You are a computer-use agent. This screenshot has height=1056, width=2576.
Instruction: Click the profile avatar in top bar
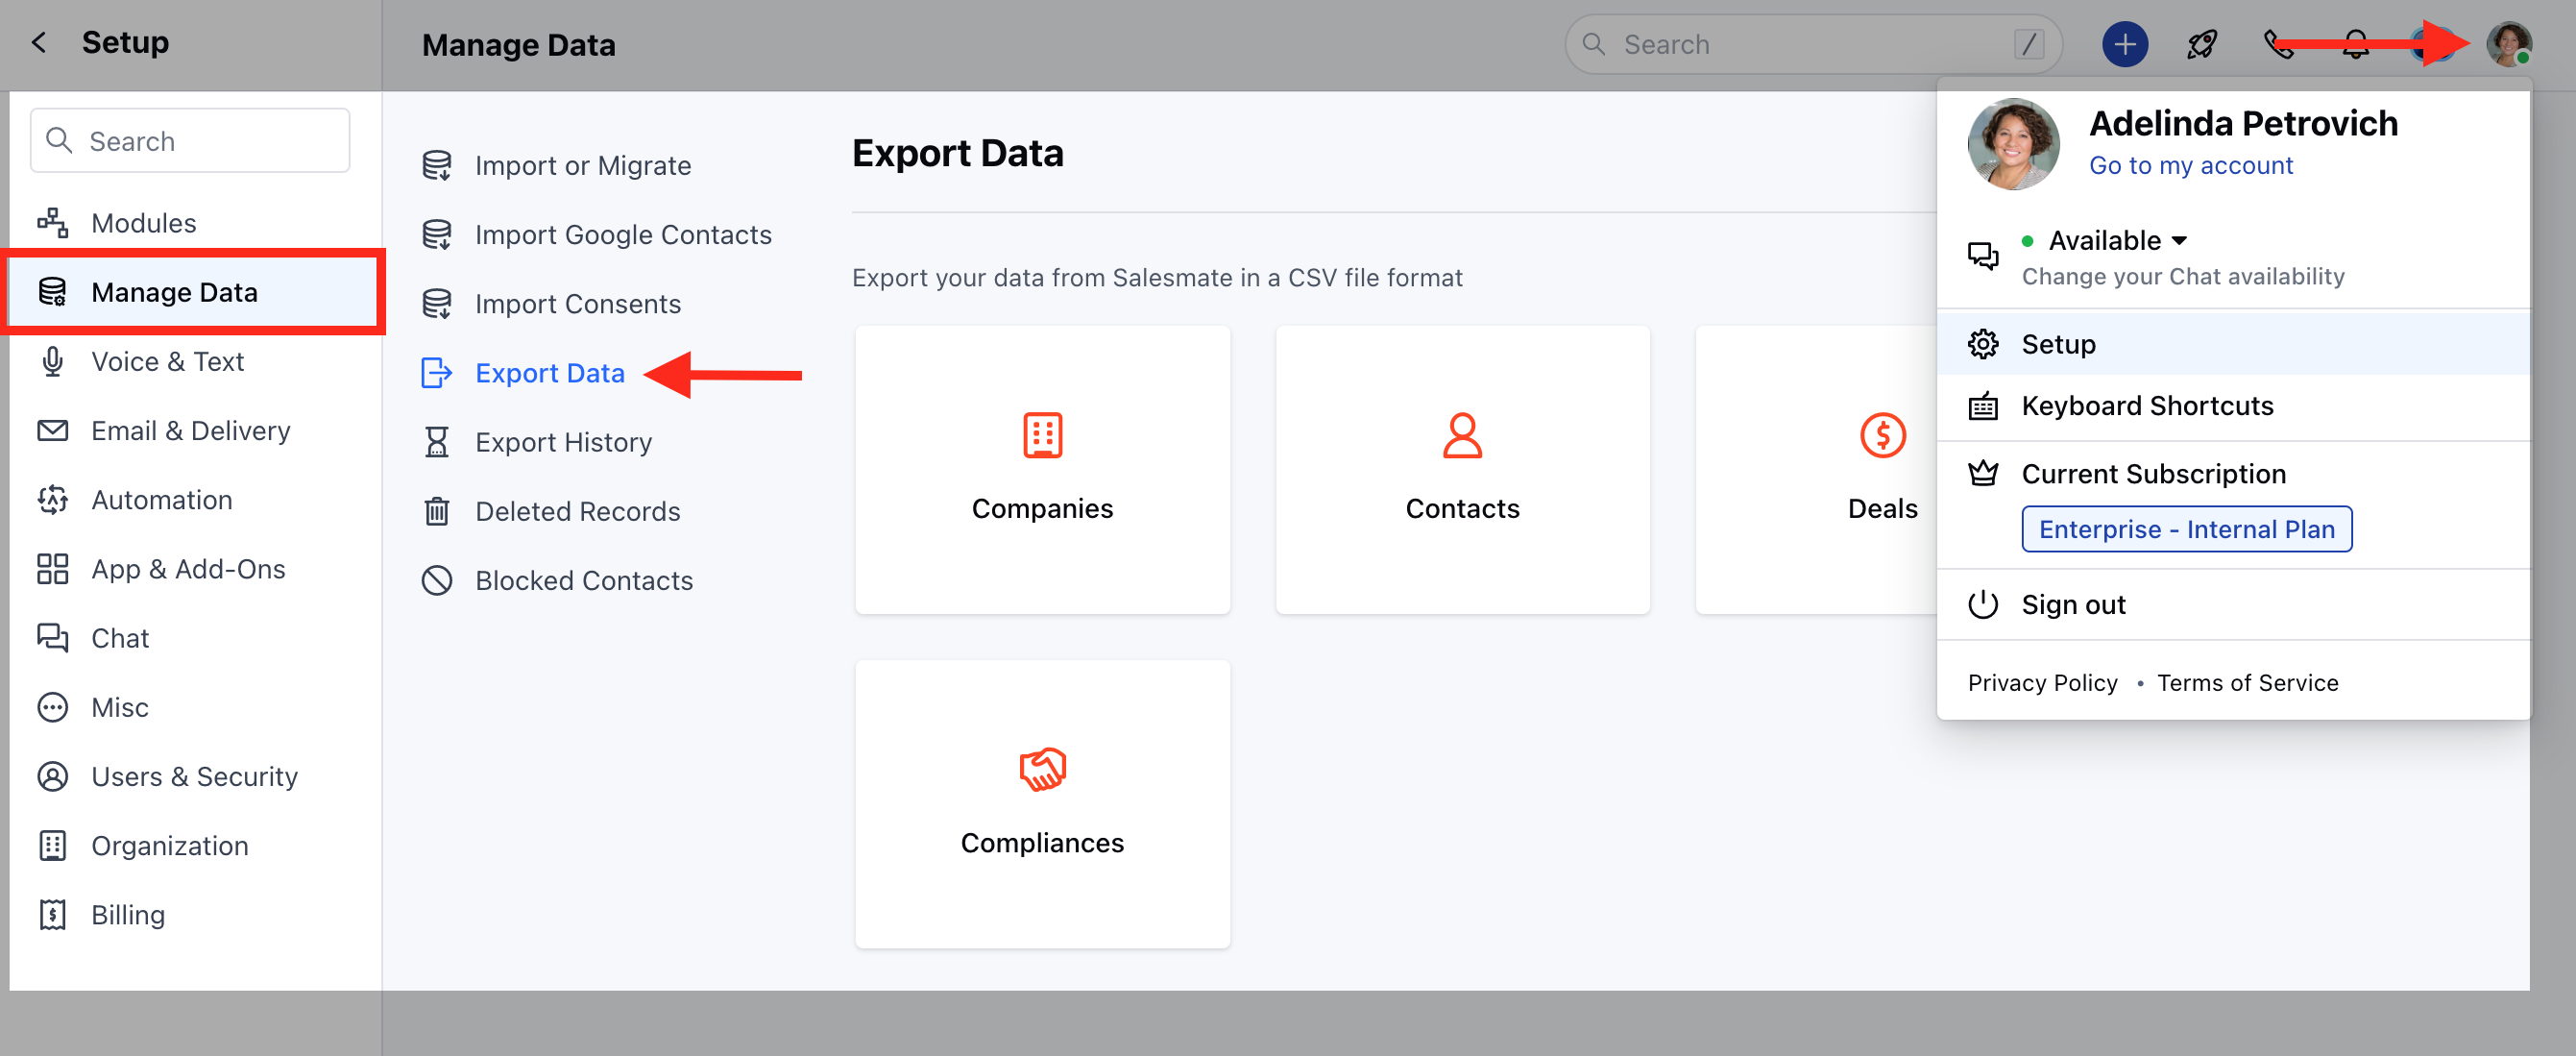[2508, 45]
